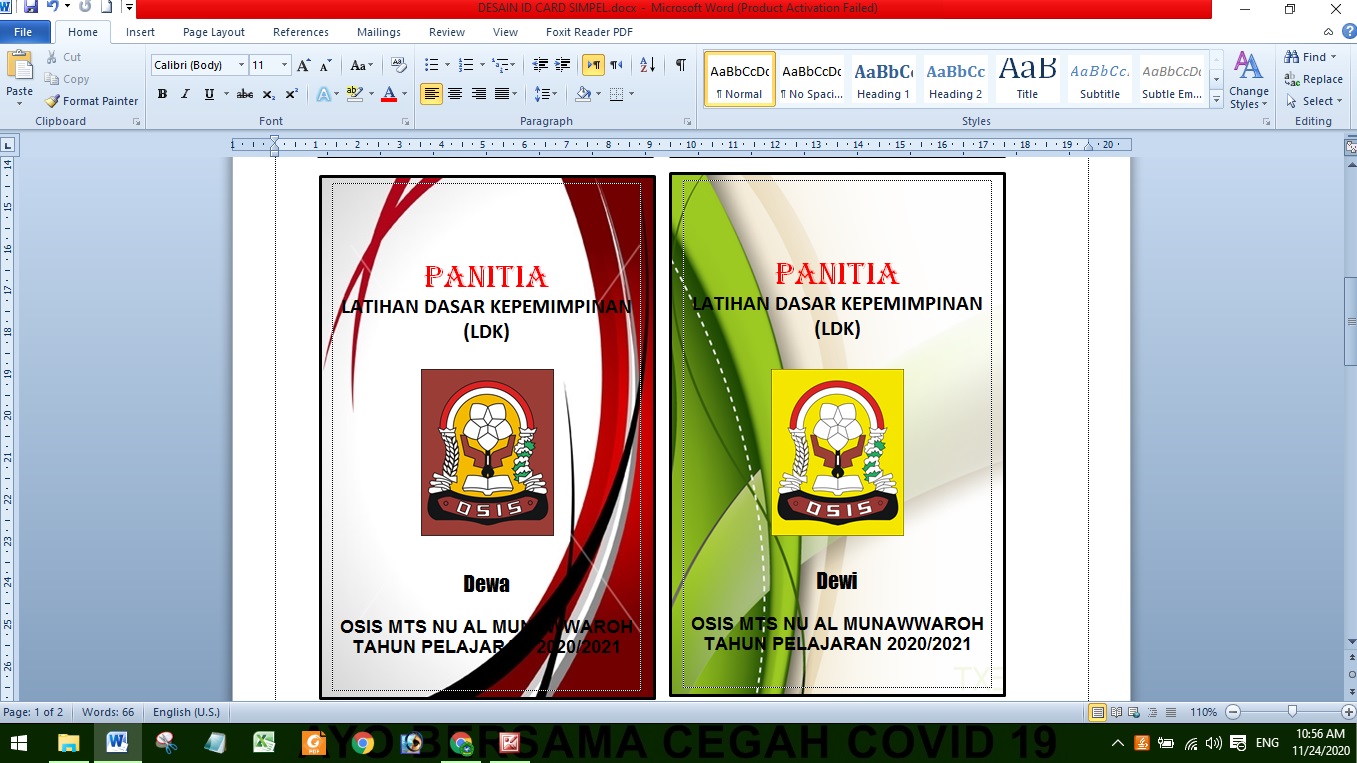Viewport: 1357px width, 763px height.
Task: Toggle Show/Hide paragraph marks
Action: [x=680, y=65]
